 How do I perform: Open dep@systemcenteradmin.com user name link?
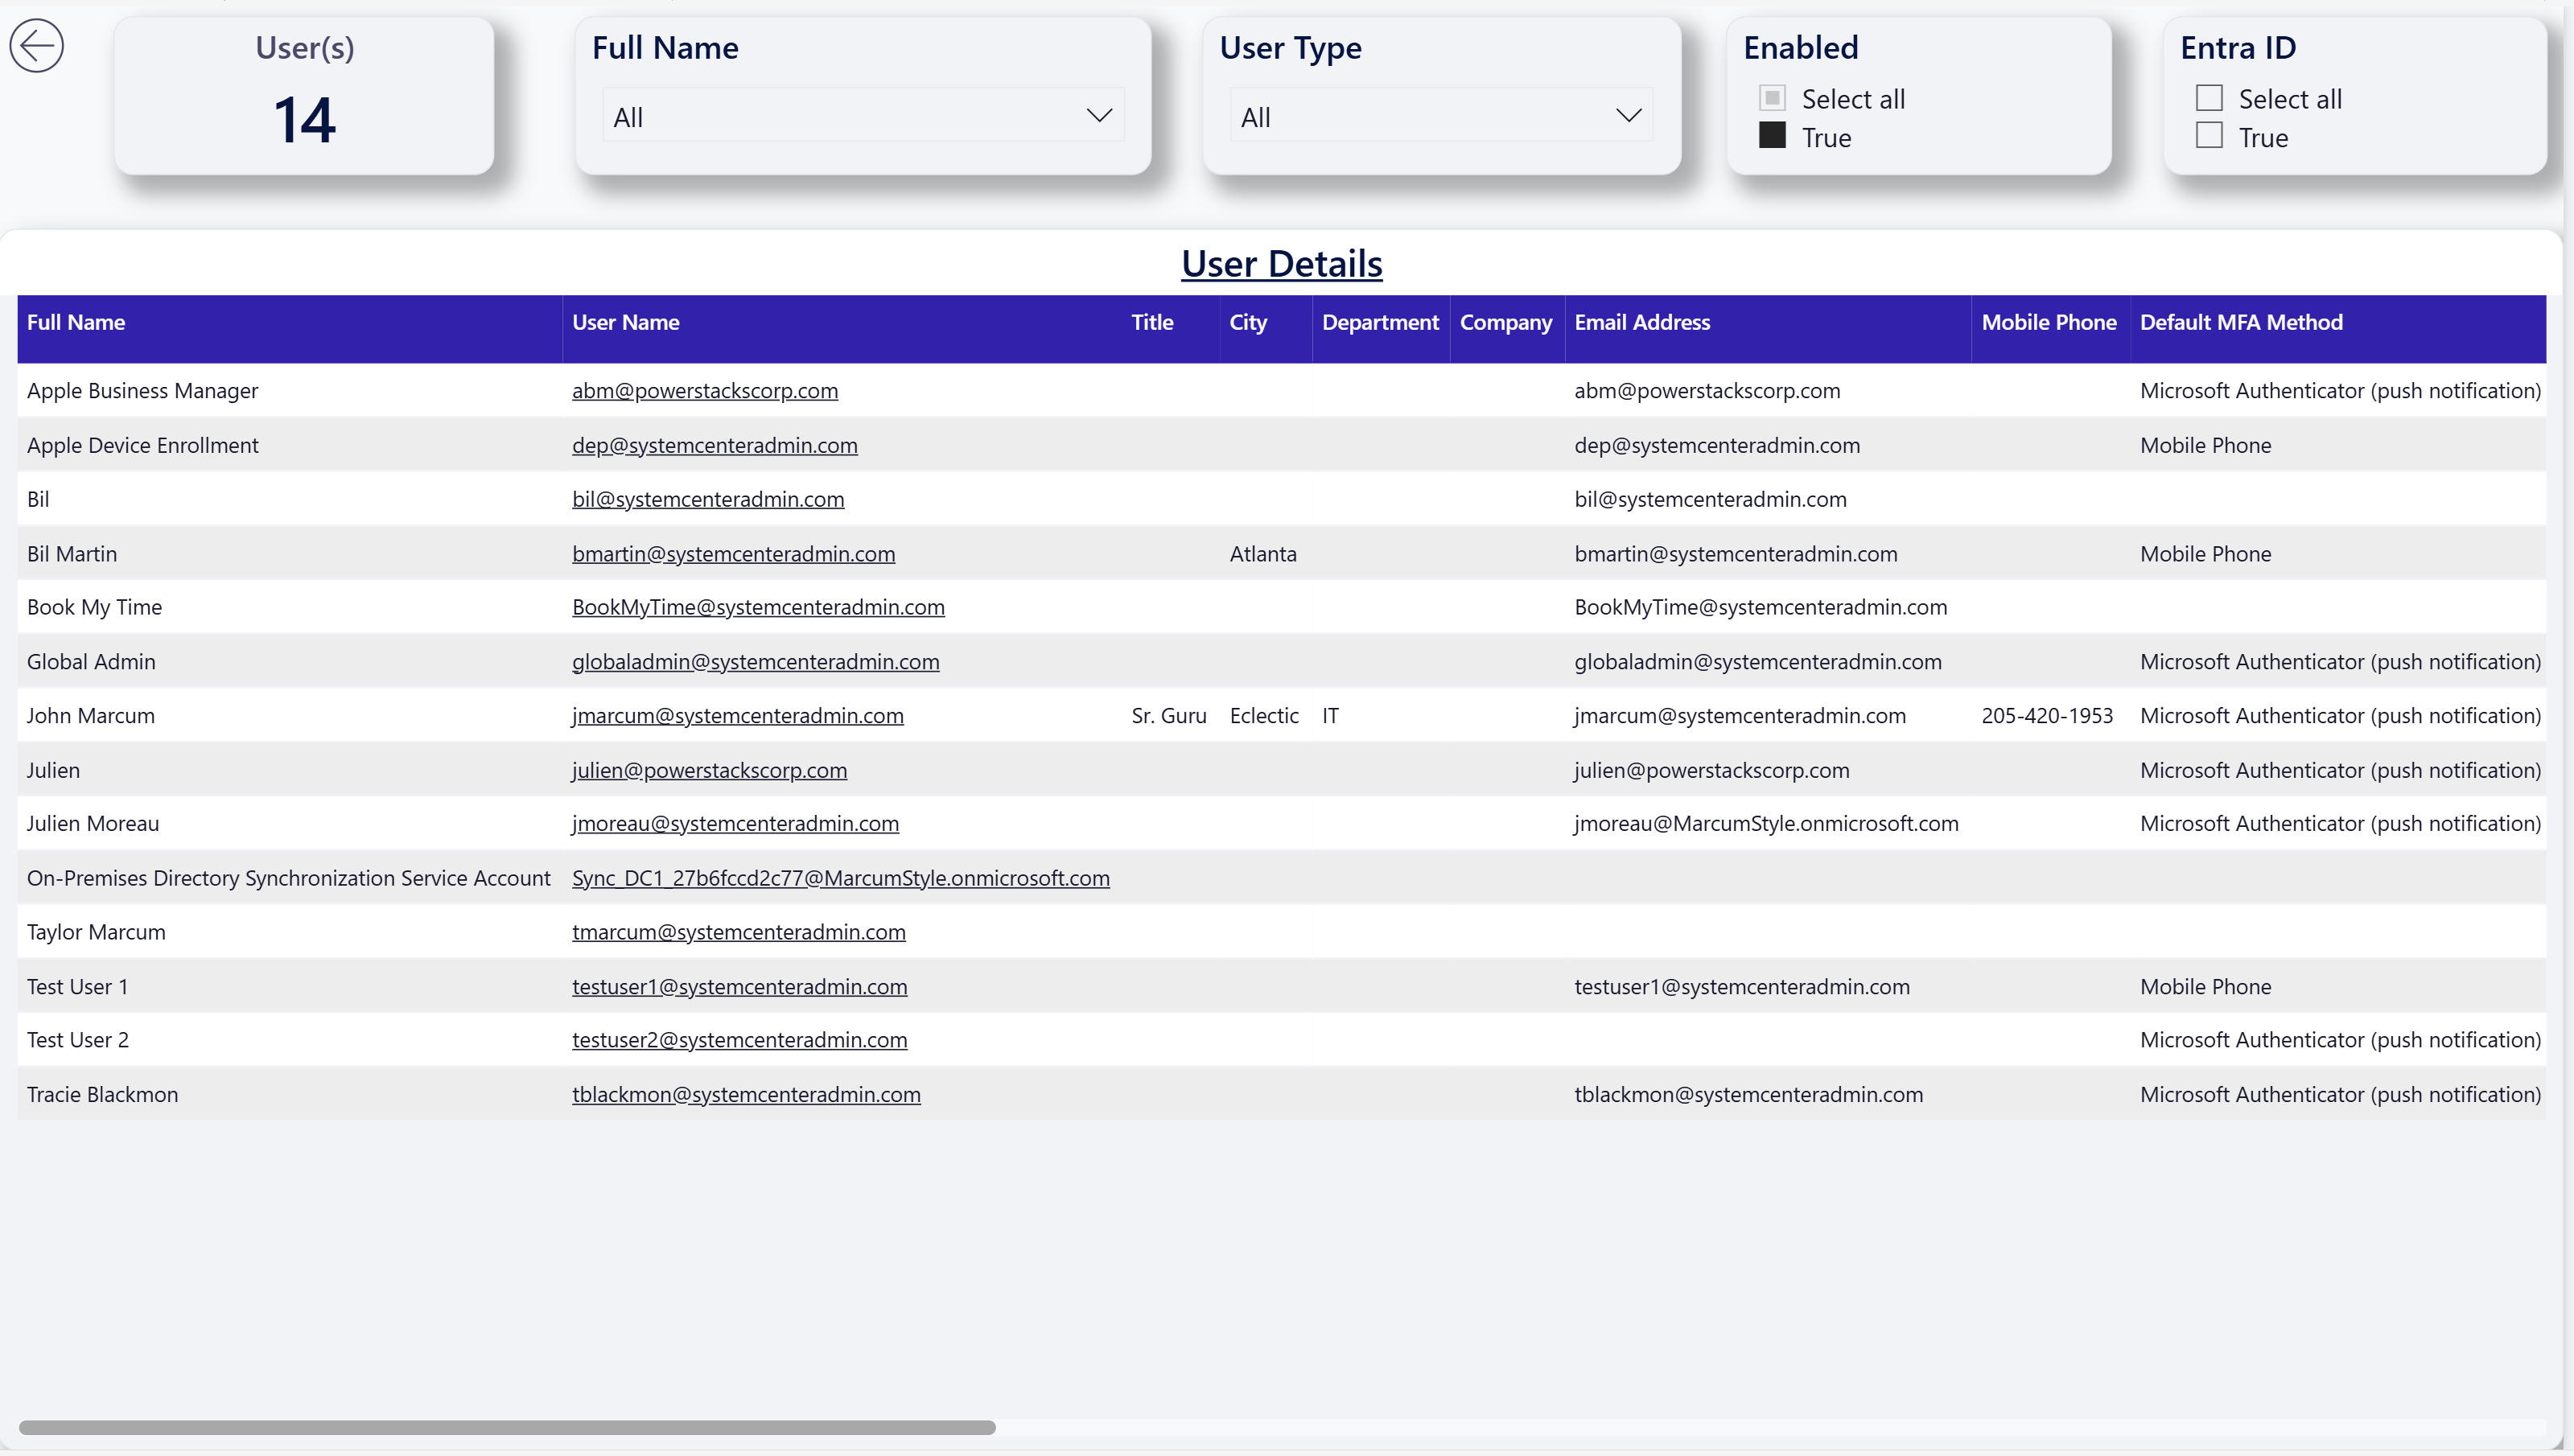tap(714, 445)
